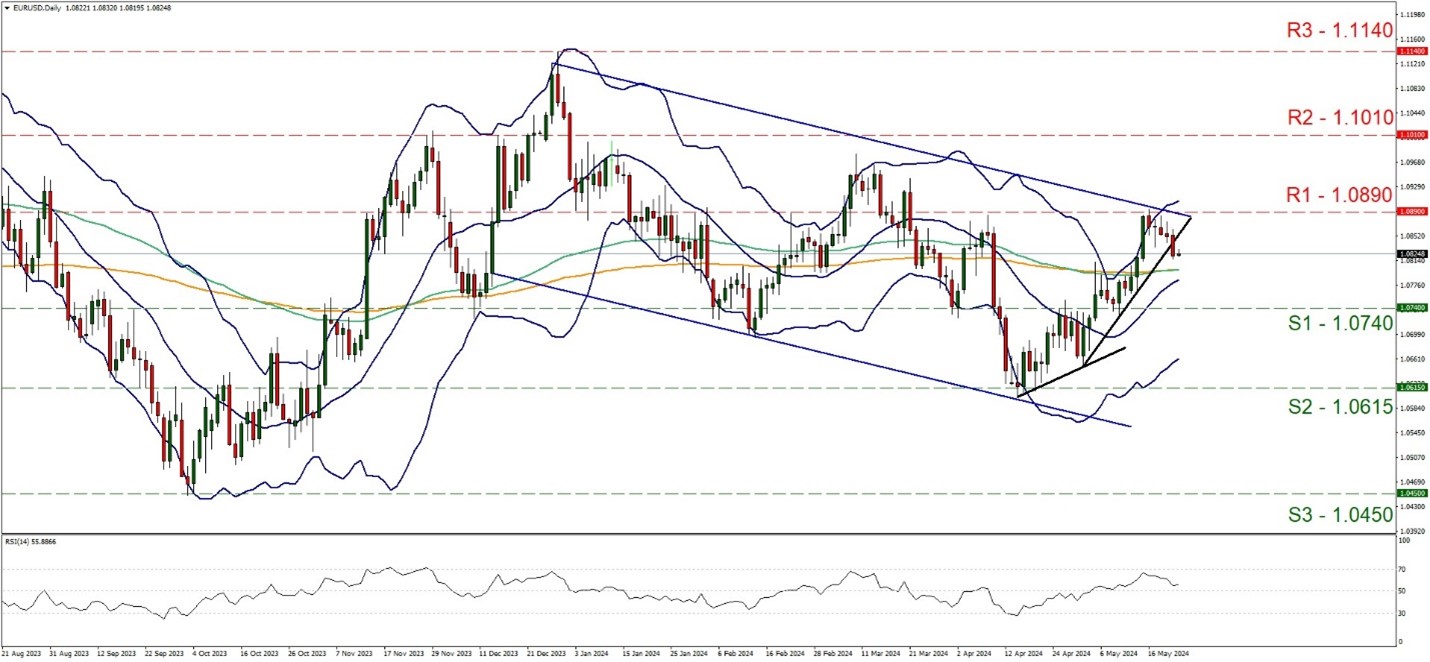Click the 21 Dec 2023 date on time axis
This screenshot has width=1430, height=662.
click(545, 651)
